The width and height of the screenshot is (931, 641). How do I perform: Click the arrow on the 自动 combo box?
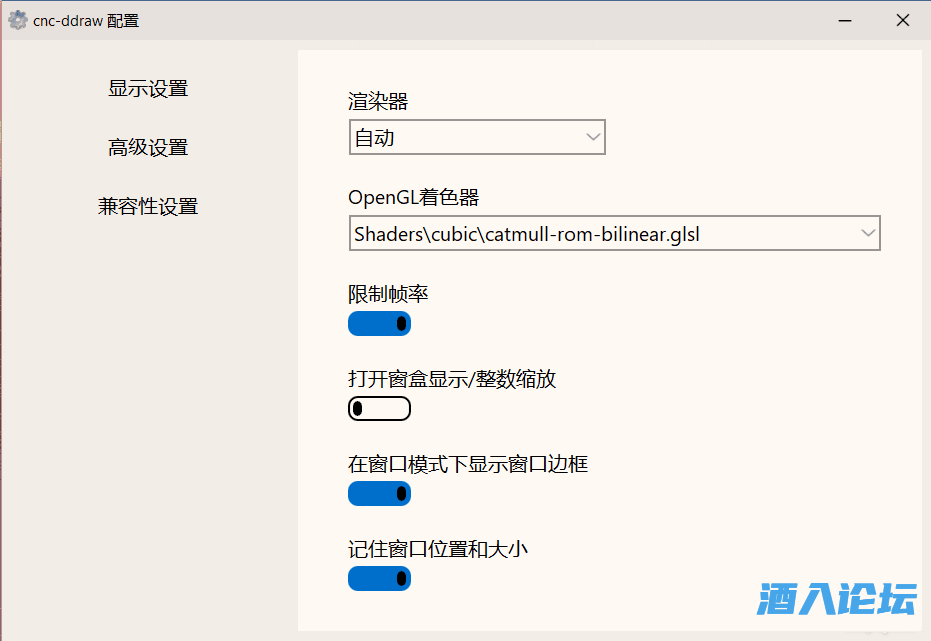pyautogui.click(x=592, y=138)
